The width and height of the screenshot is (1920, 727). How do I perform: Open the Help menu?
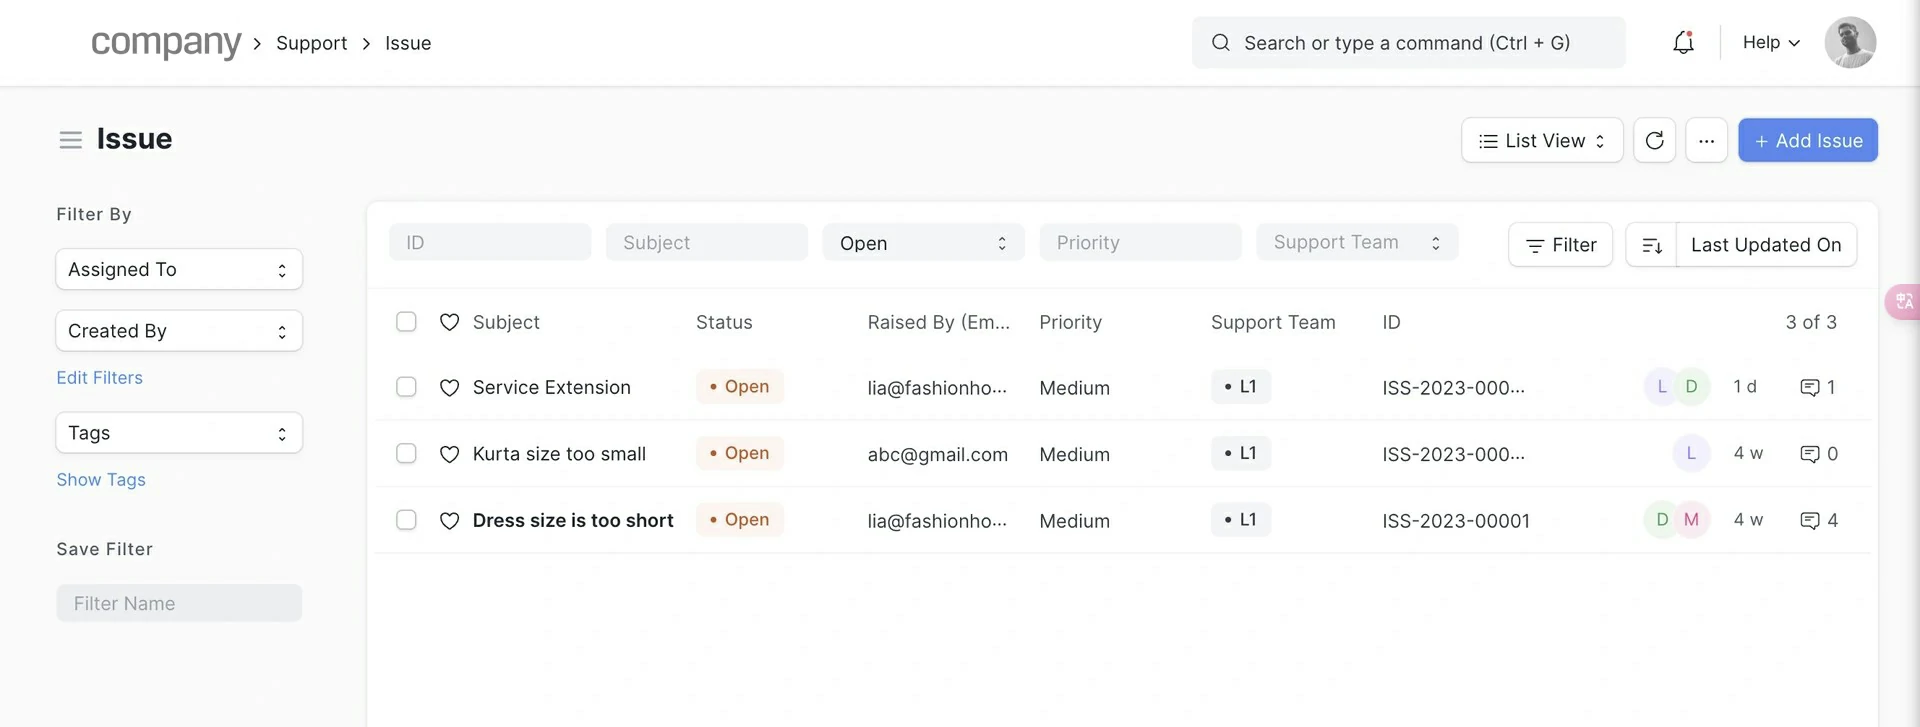tap(1770, 43)
